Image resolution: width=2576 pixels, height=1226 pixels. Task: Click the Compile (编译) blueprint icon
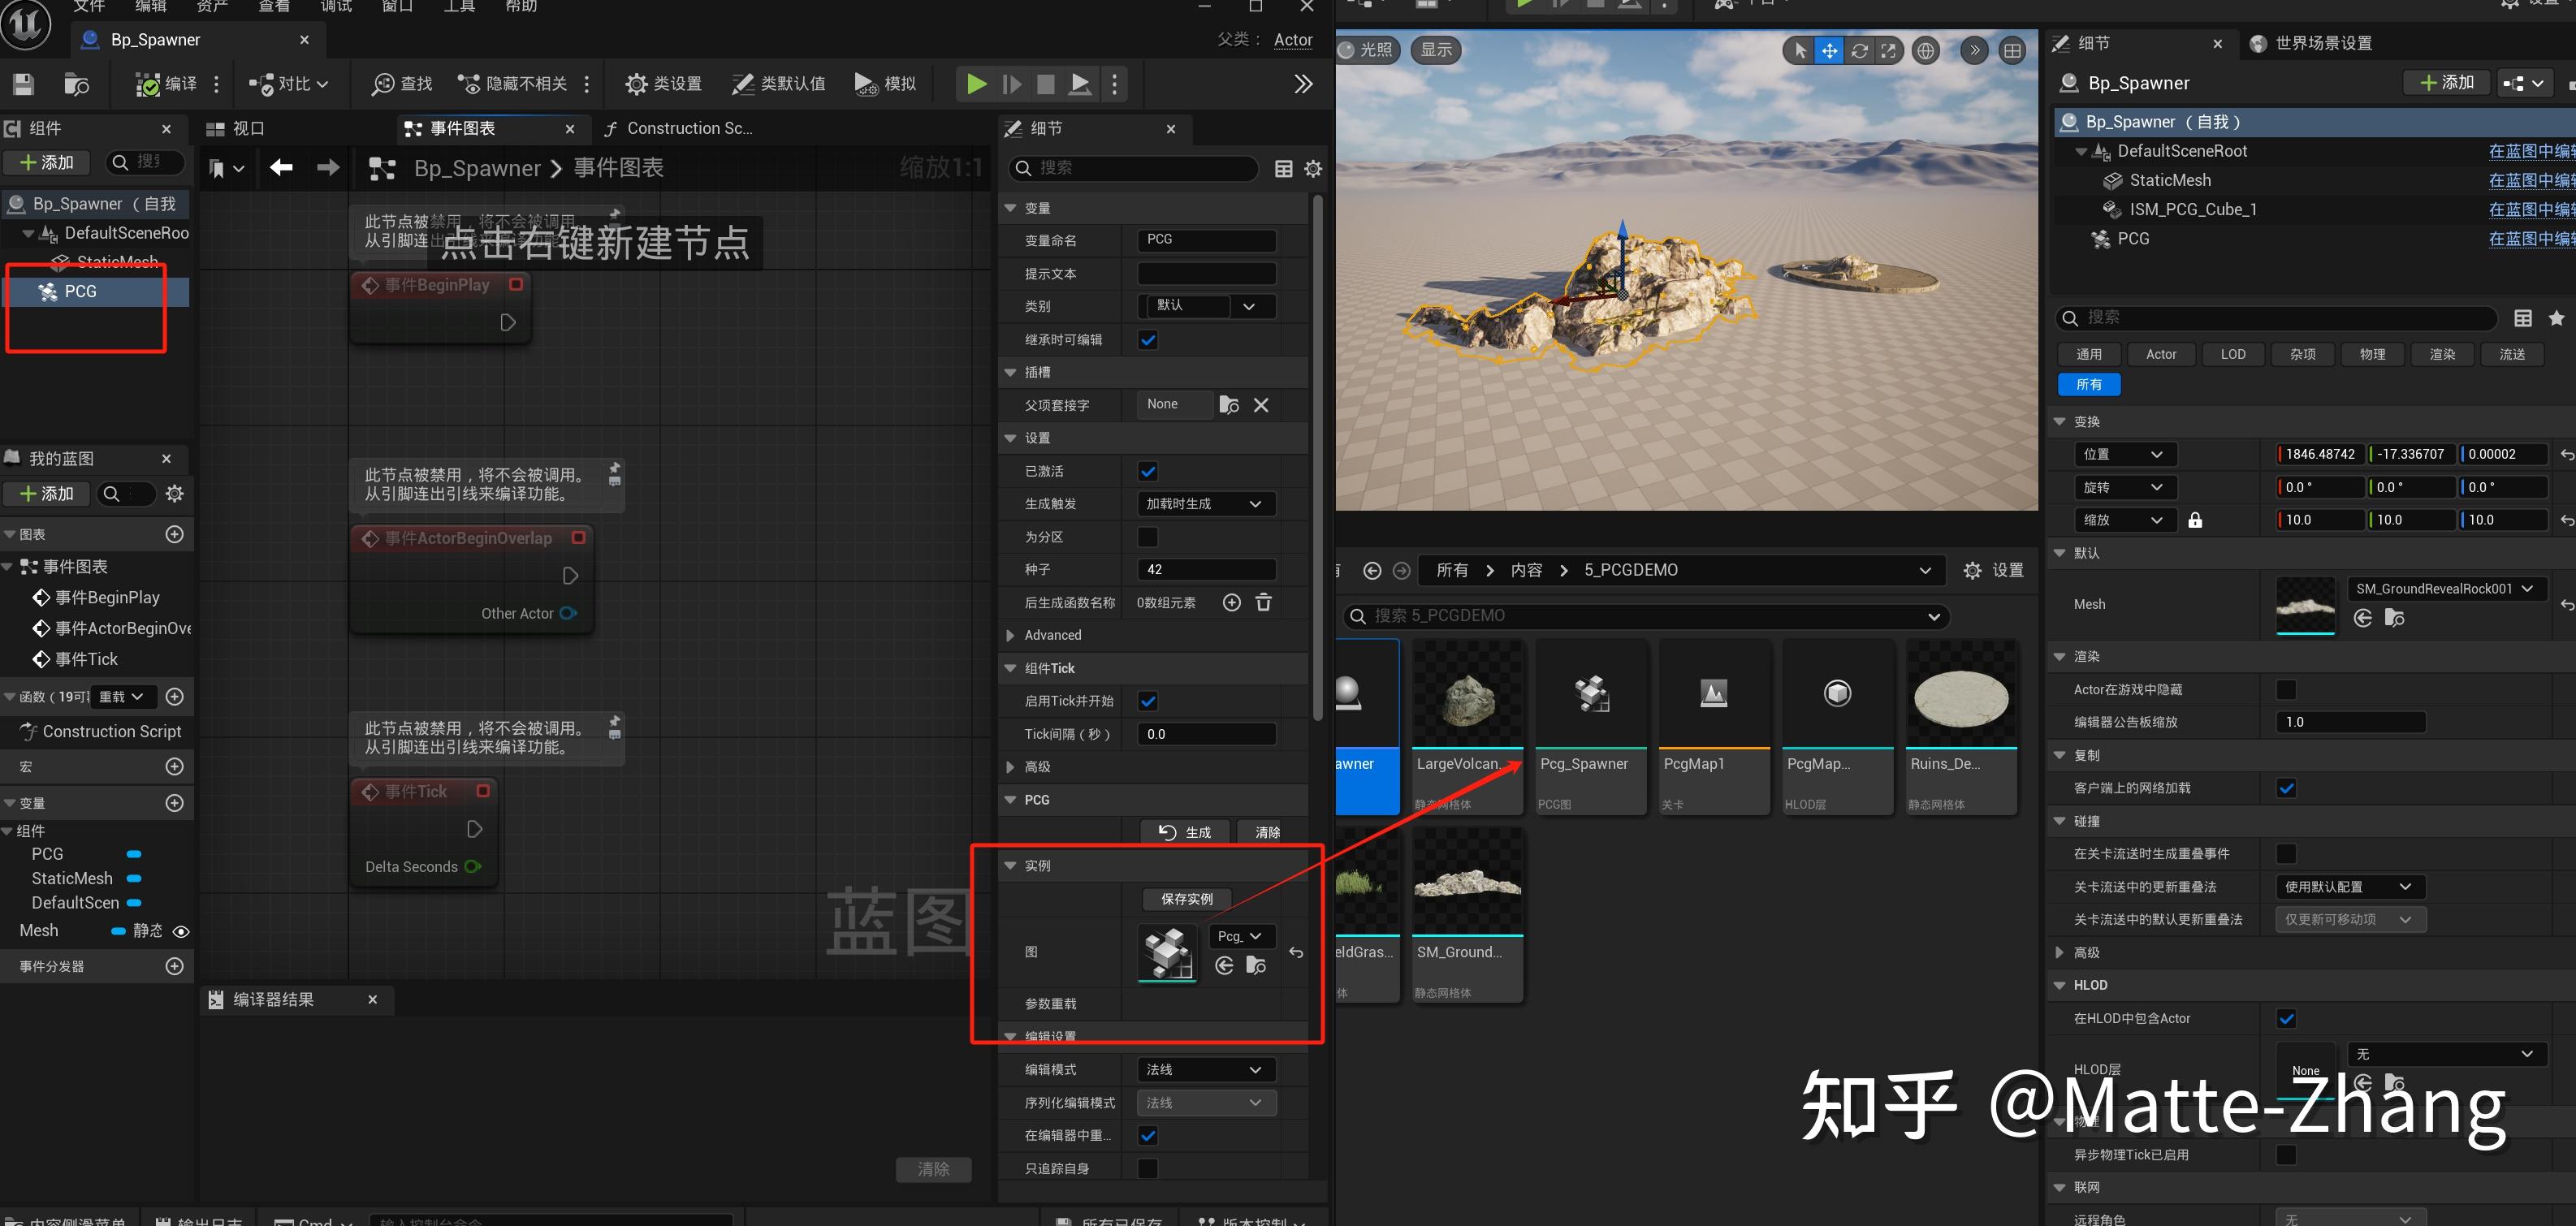(148, 84)
